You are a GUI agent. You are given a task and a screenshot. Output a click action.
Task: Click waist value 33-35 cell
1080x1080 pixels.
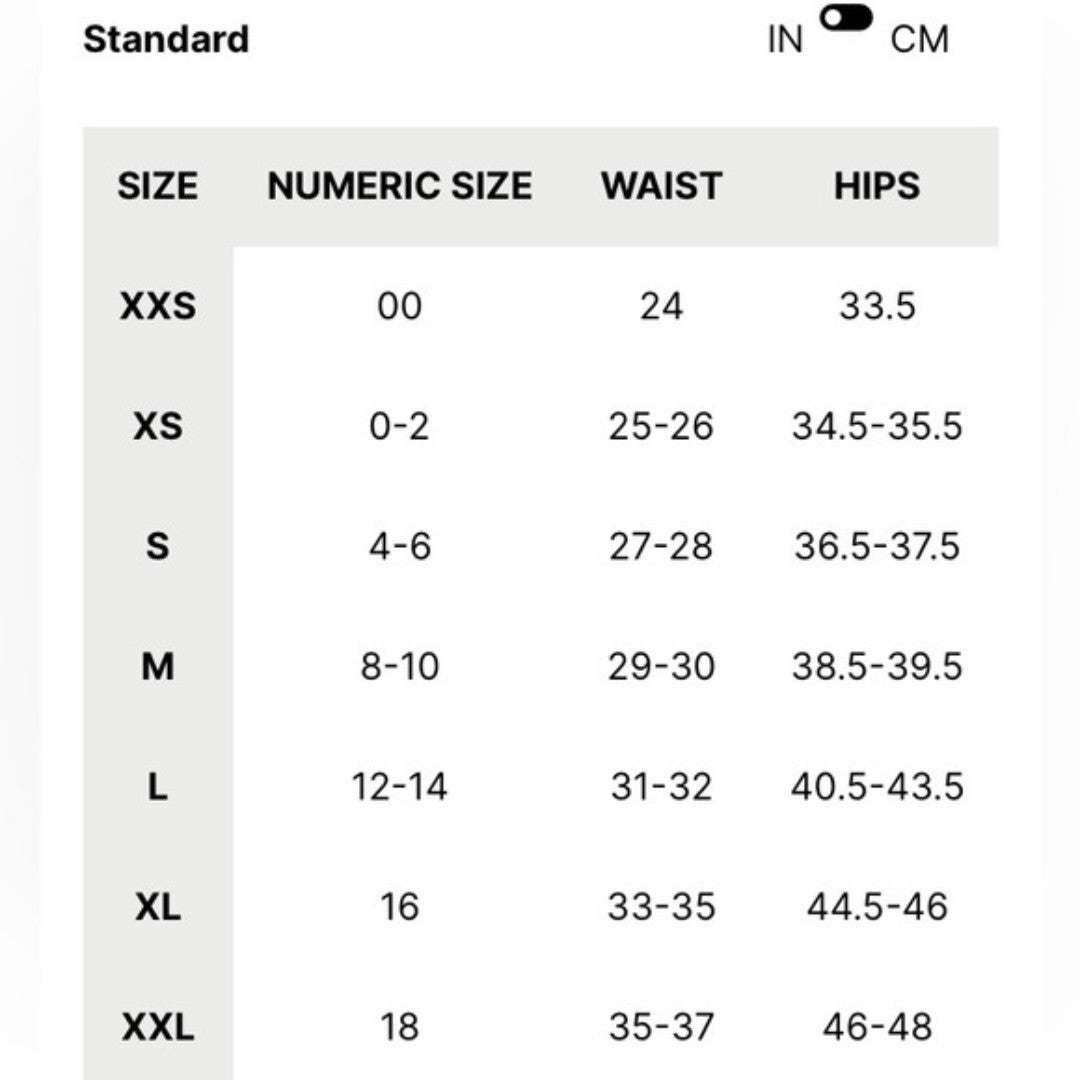pyautogui.click(x=661, y=906)
